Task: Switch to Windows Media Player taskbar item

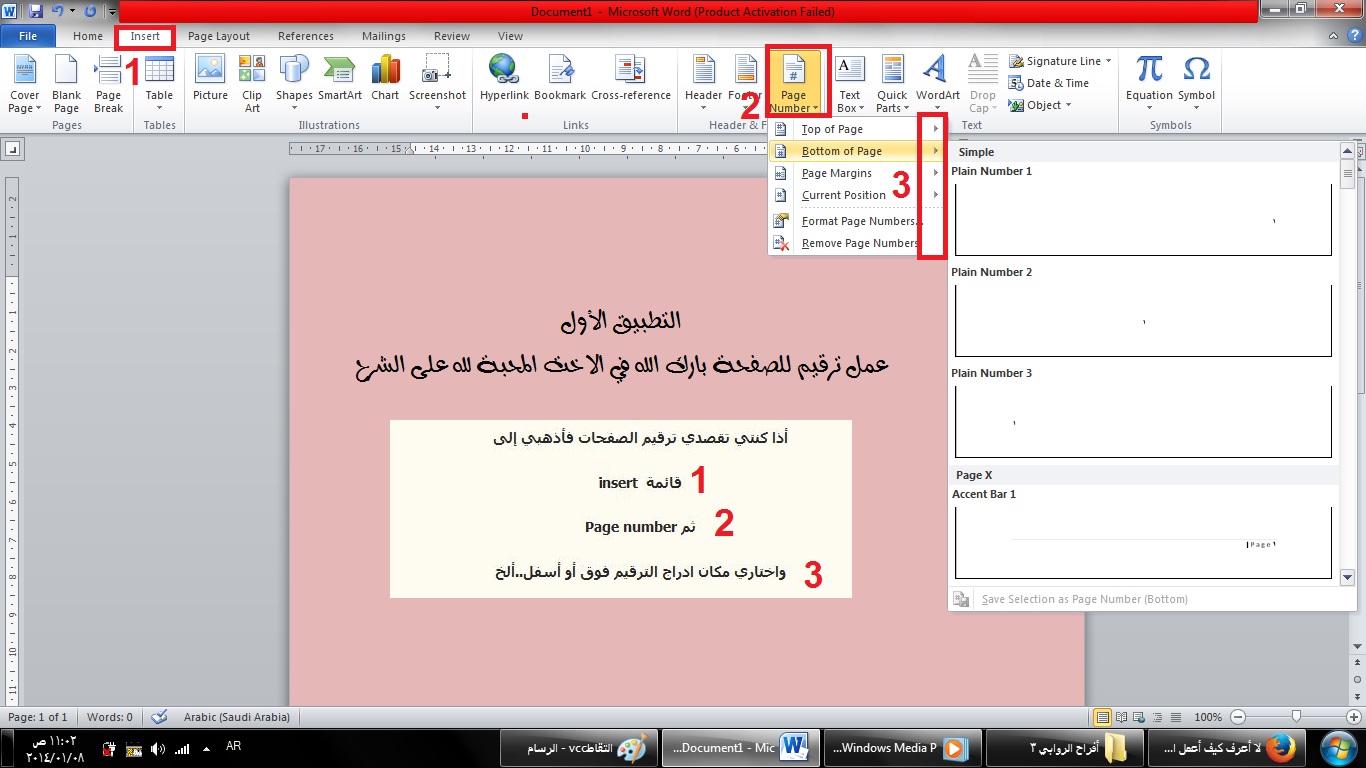Action: [x=901, y=747]
